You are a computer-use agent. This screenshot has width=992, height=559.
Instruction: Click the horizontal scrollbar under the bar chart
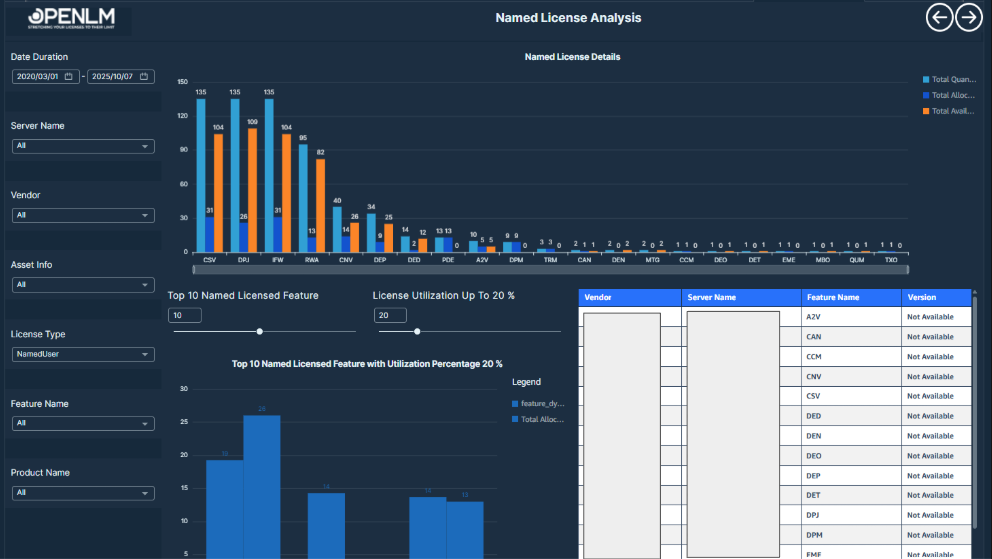pos(550,269)
